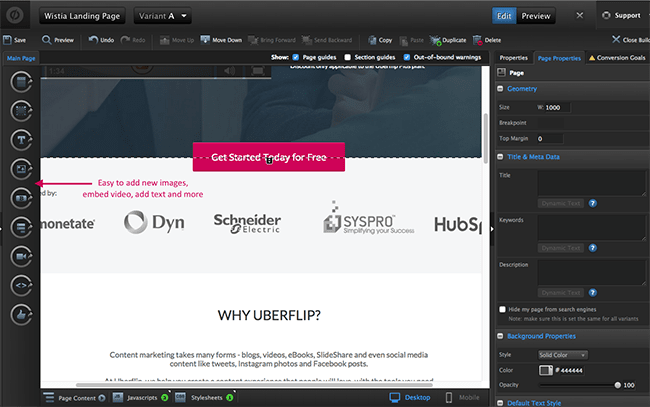Open the Main Page tab
Viewport: 650px width, 407px height.
click(21, 58)
